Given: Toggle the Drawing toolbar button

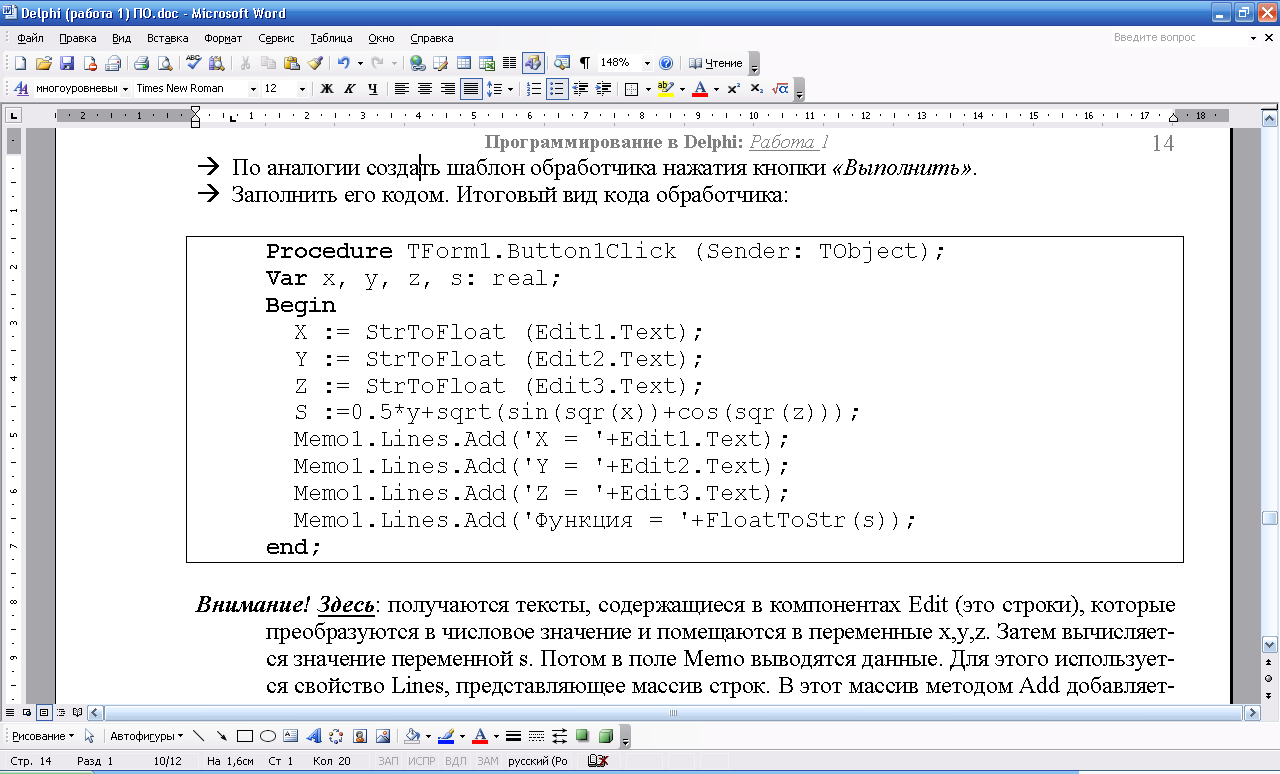Looking at the screenshot, I should [533, 63].
